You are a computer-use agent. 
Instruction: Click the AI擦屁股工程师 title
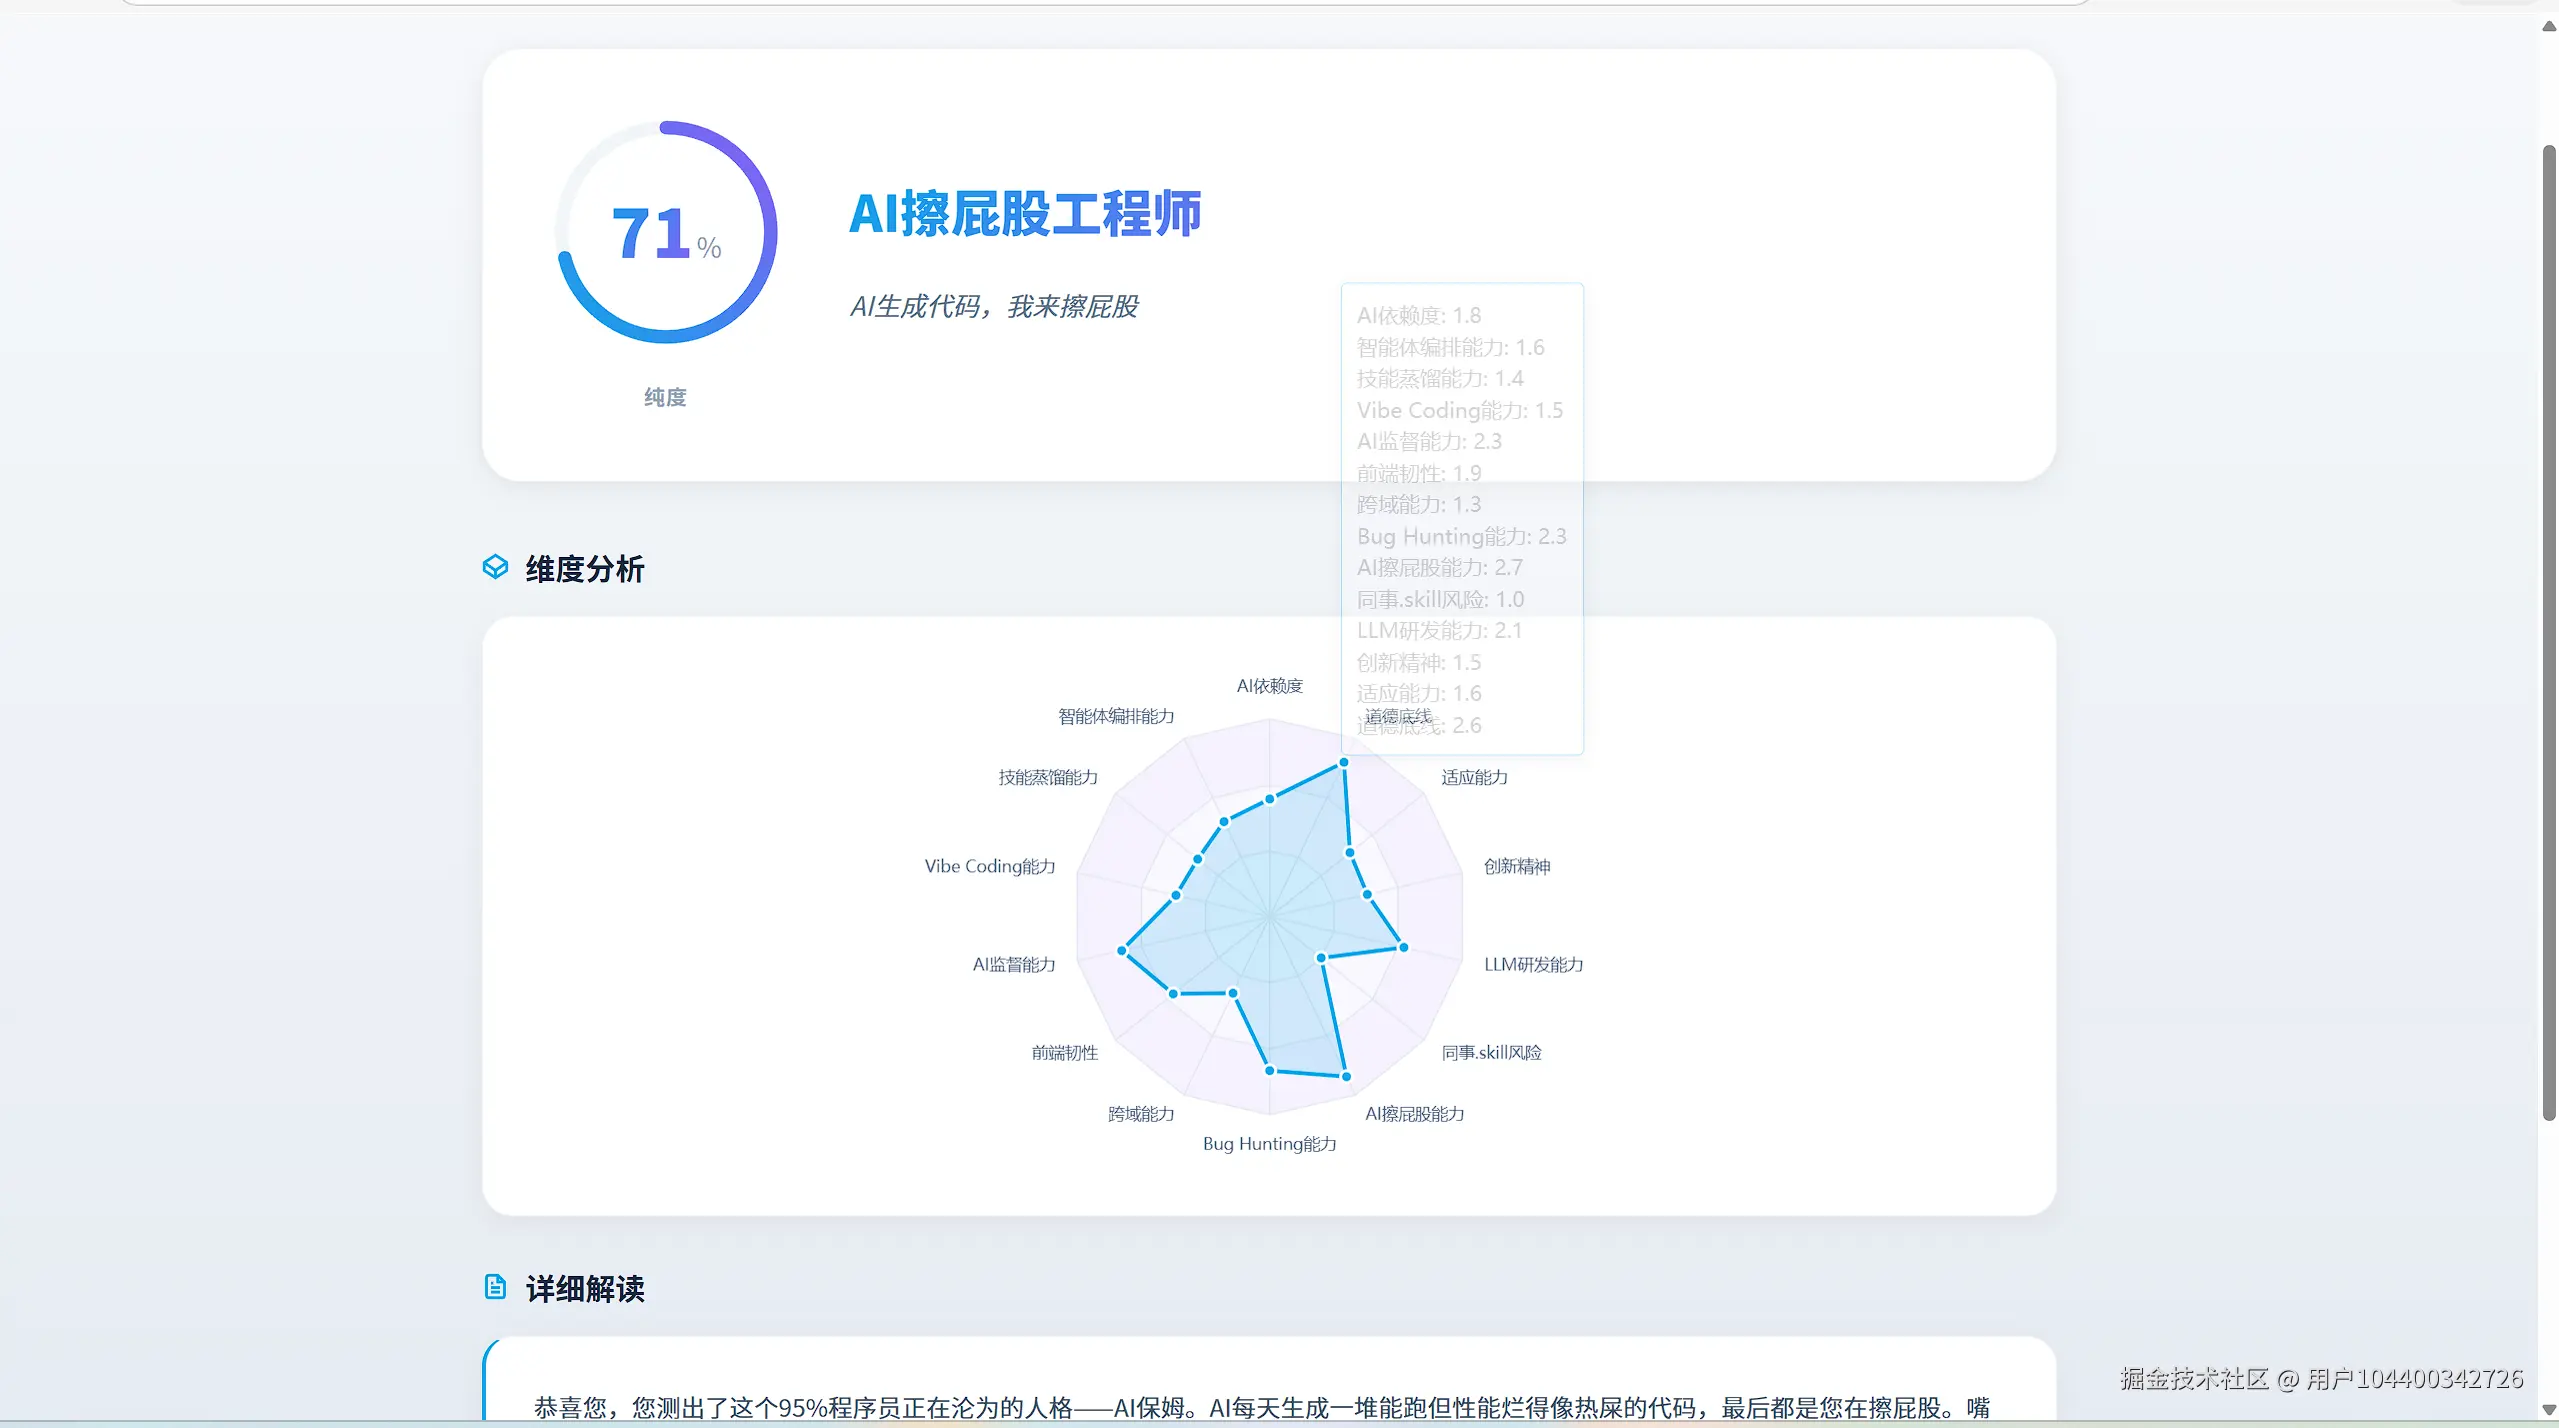[x=1025, y=214]
